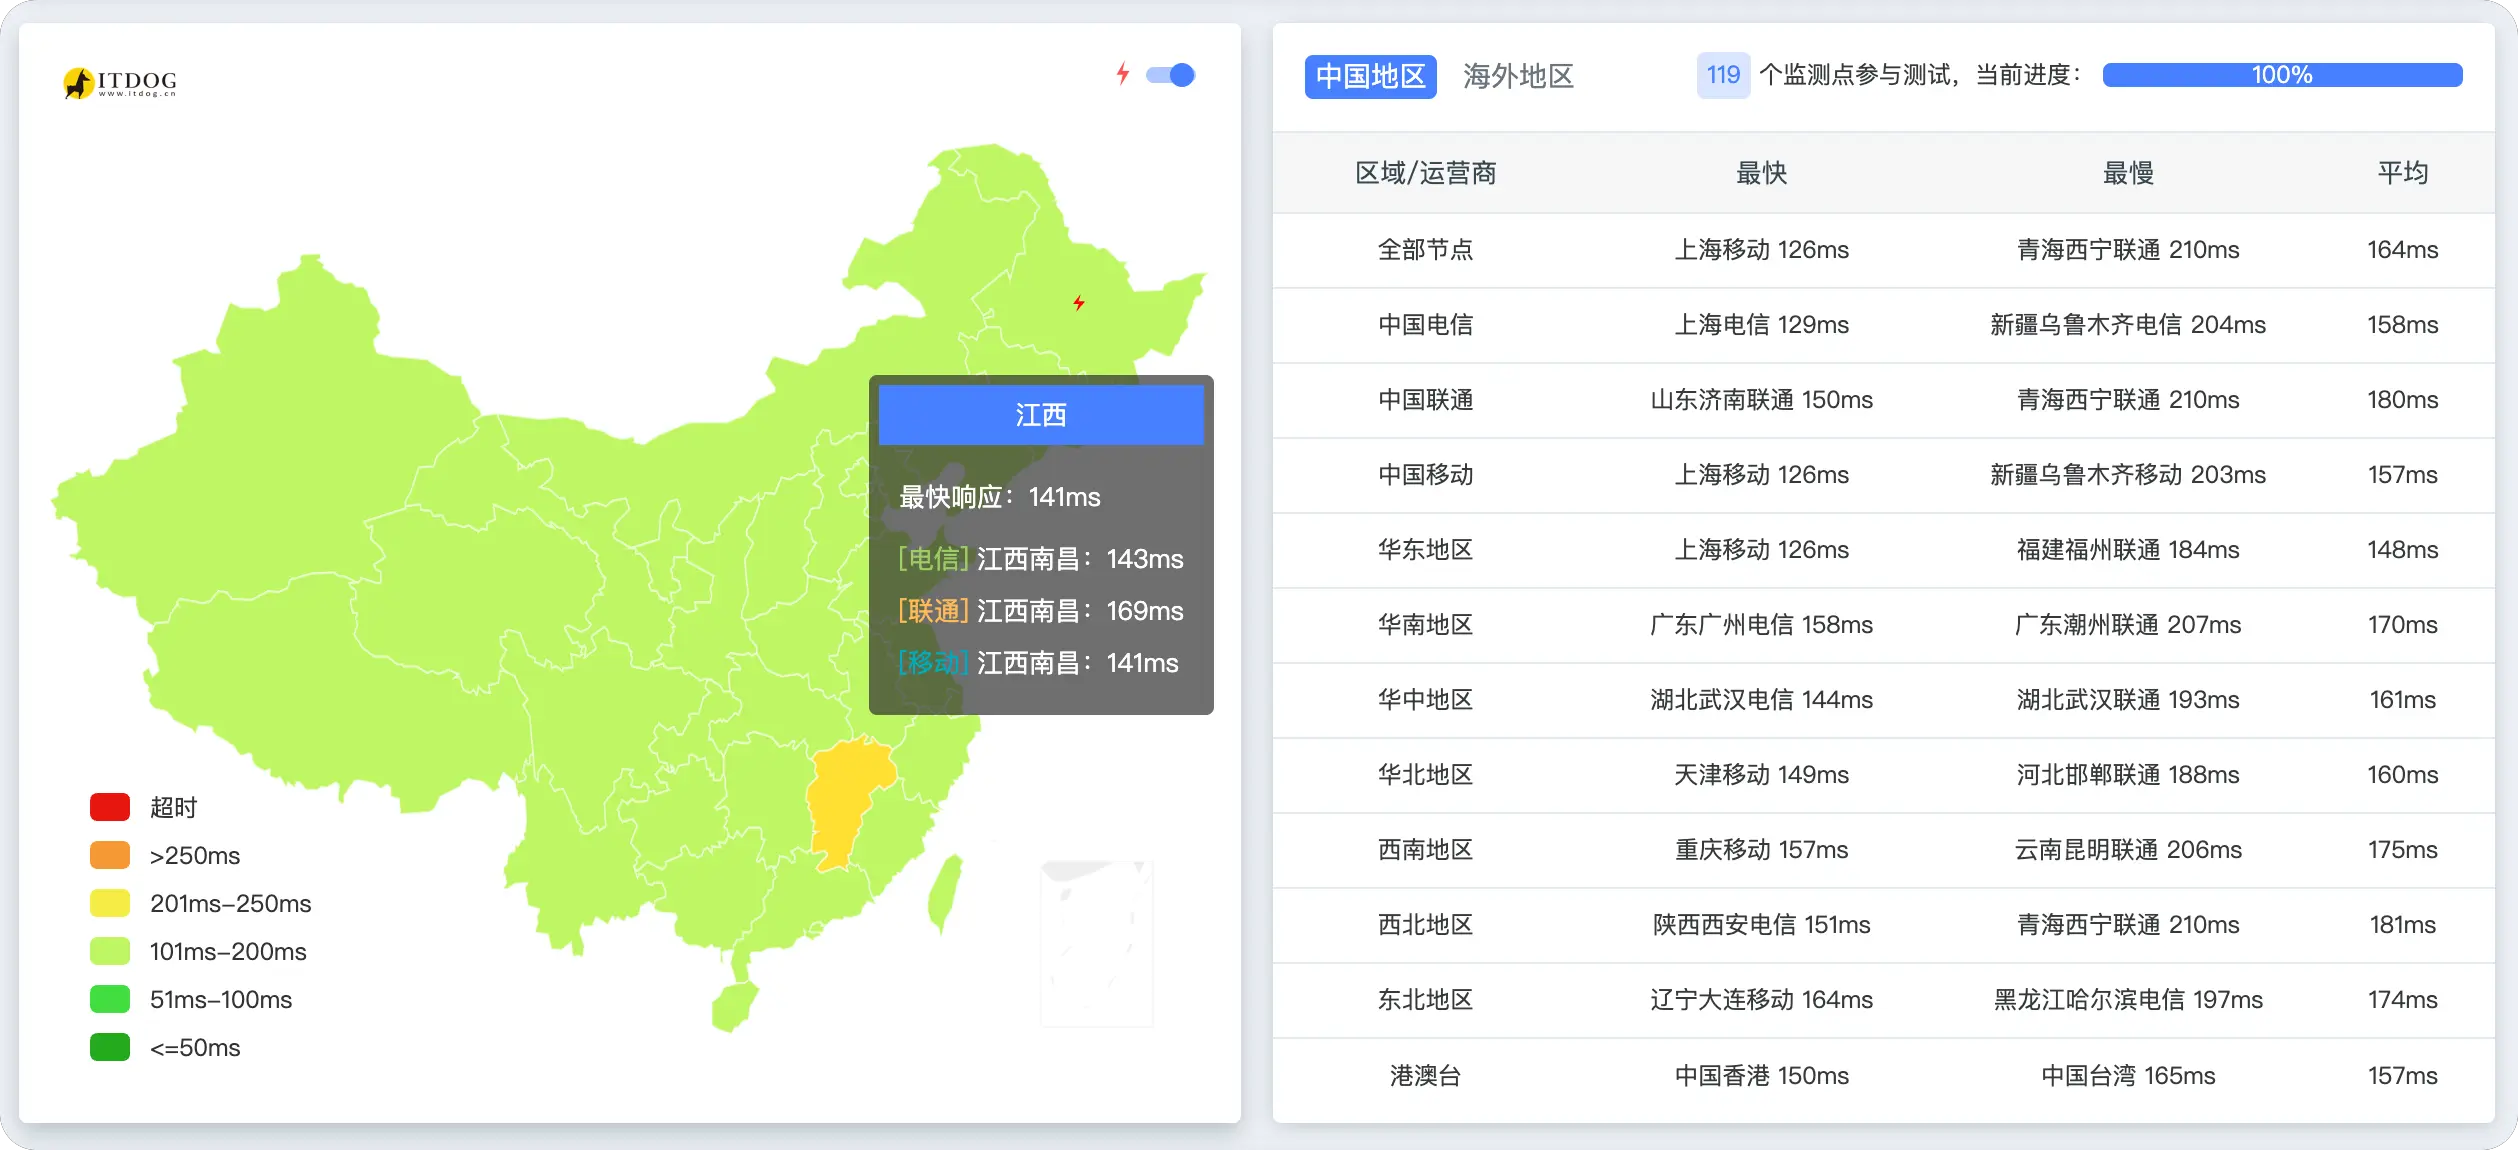Click 湖北武汉电信 144ms cell
The width and height of the screenshot is (2518, 1150).
[1761, 699]
